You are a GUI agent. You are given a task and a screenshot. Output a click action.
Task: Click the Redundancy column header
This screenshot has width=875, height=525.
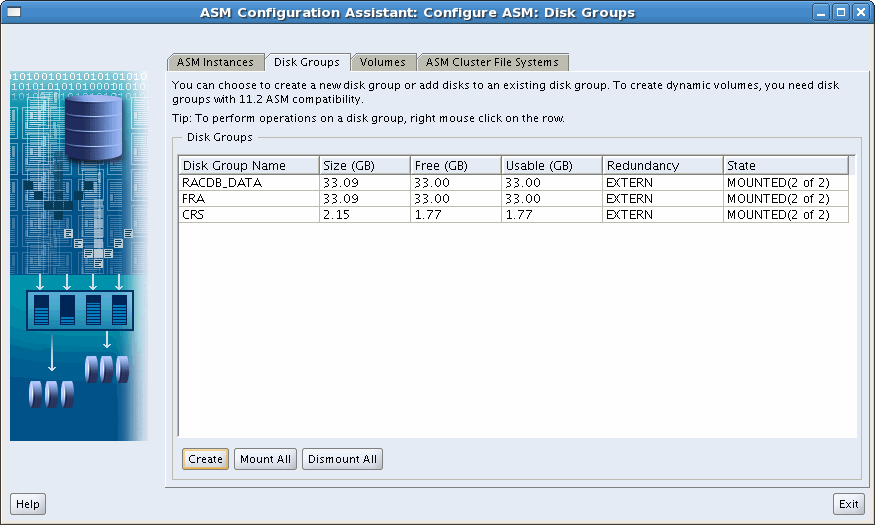661,165
